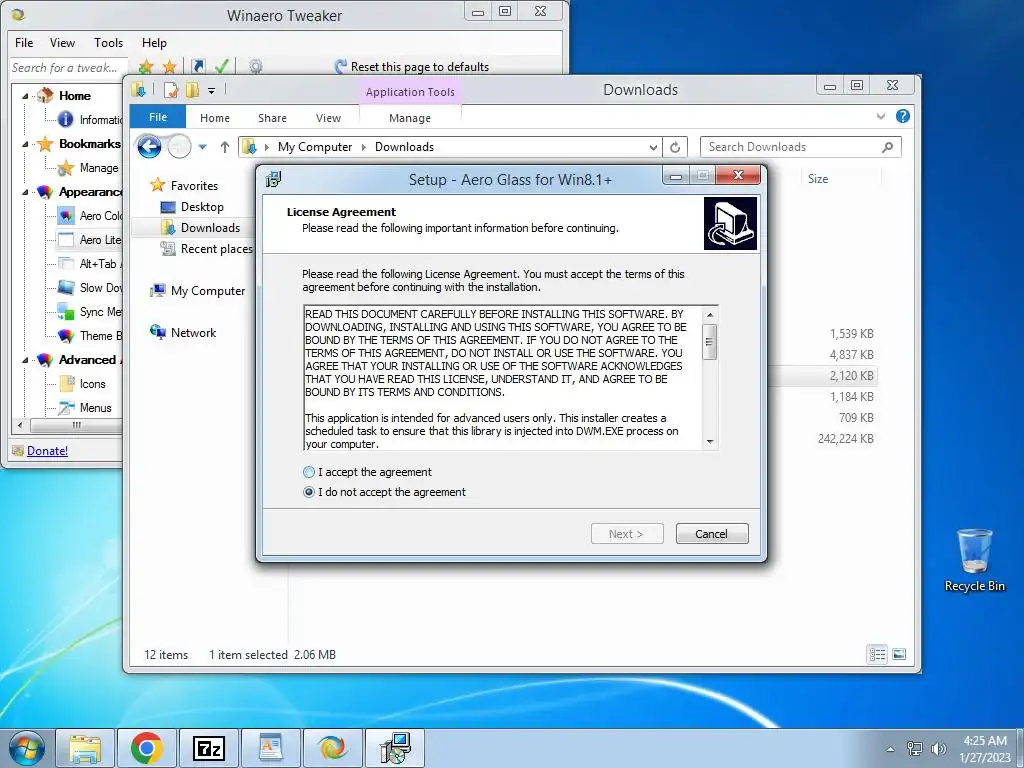Collapse the Advanced node in Winaero tree

25,360
